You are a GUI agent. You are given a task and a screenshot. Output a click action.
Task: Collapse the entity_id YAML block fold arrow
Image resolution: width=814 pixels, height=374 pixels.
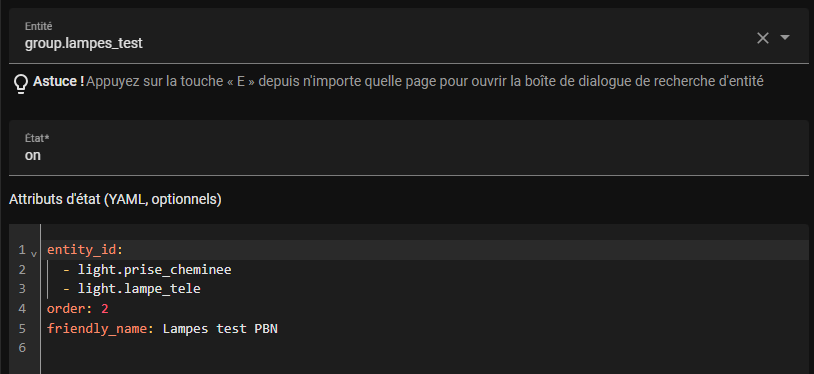click(34, 254)
